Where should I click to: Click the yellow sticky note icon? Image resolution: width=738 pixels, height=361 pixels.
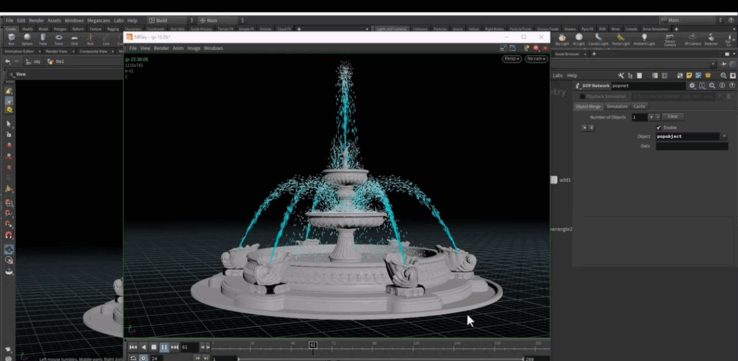click(689, 75)
